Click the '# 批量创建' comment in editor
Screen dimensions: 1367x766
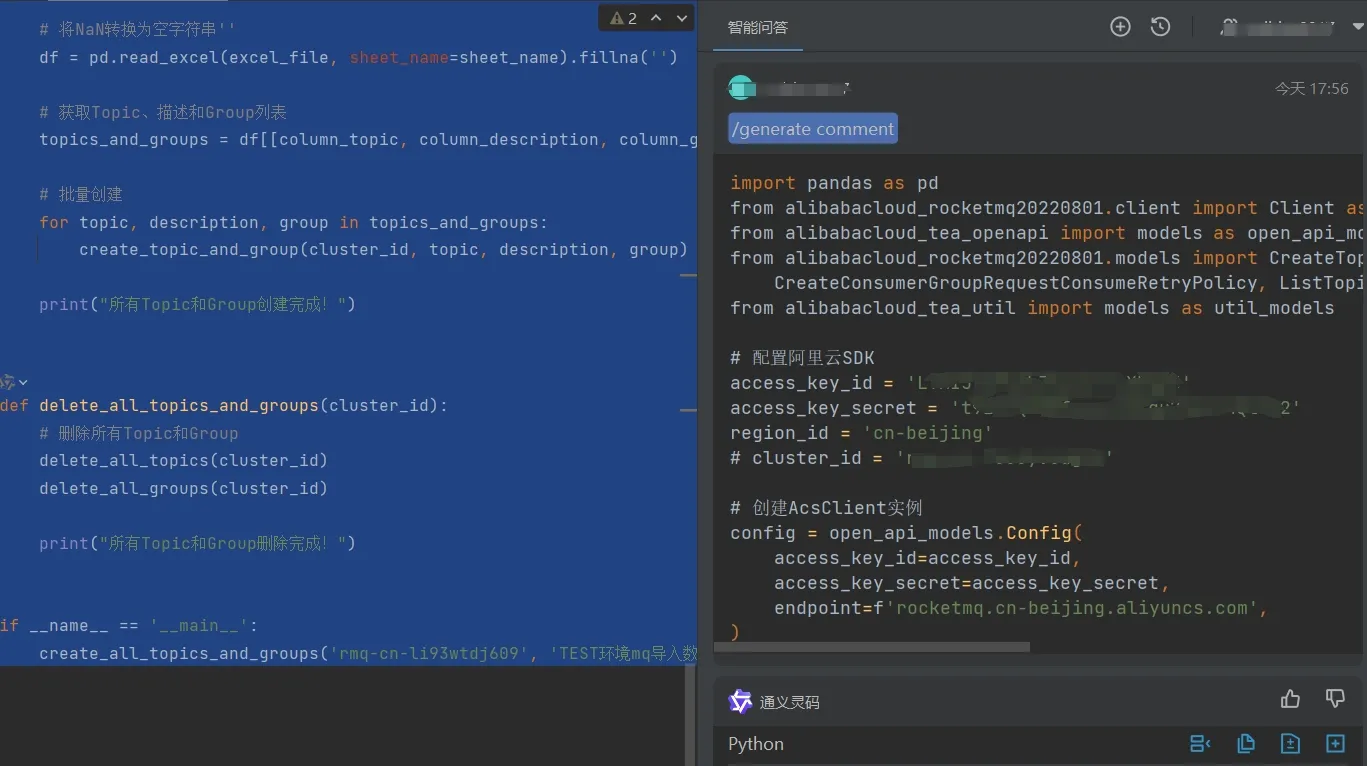click(80, 194)
